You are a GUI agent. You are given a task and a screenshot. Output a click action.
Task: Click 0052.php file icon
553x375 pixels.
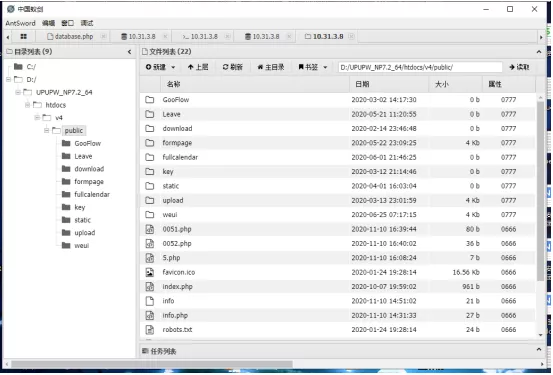point(150,244)
